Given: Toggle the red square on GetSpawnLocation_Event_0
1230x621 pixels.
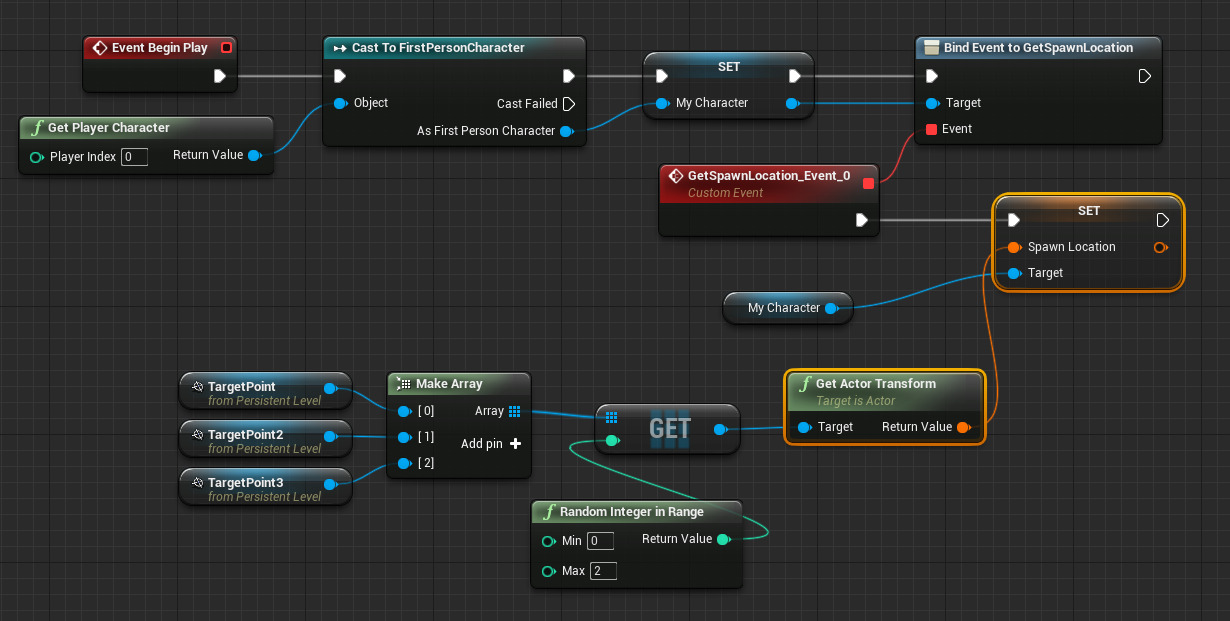Looking at the screenshot, I should click(869, 182).
